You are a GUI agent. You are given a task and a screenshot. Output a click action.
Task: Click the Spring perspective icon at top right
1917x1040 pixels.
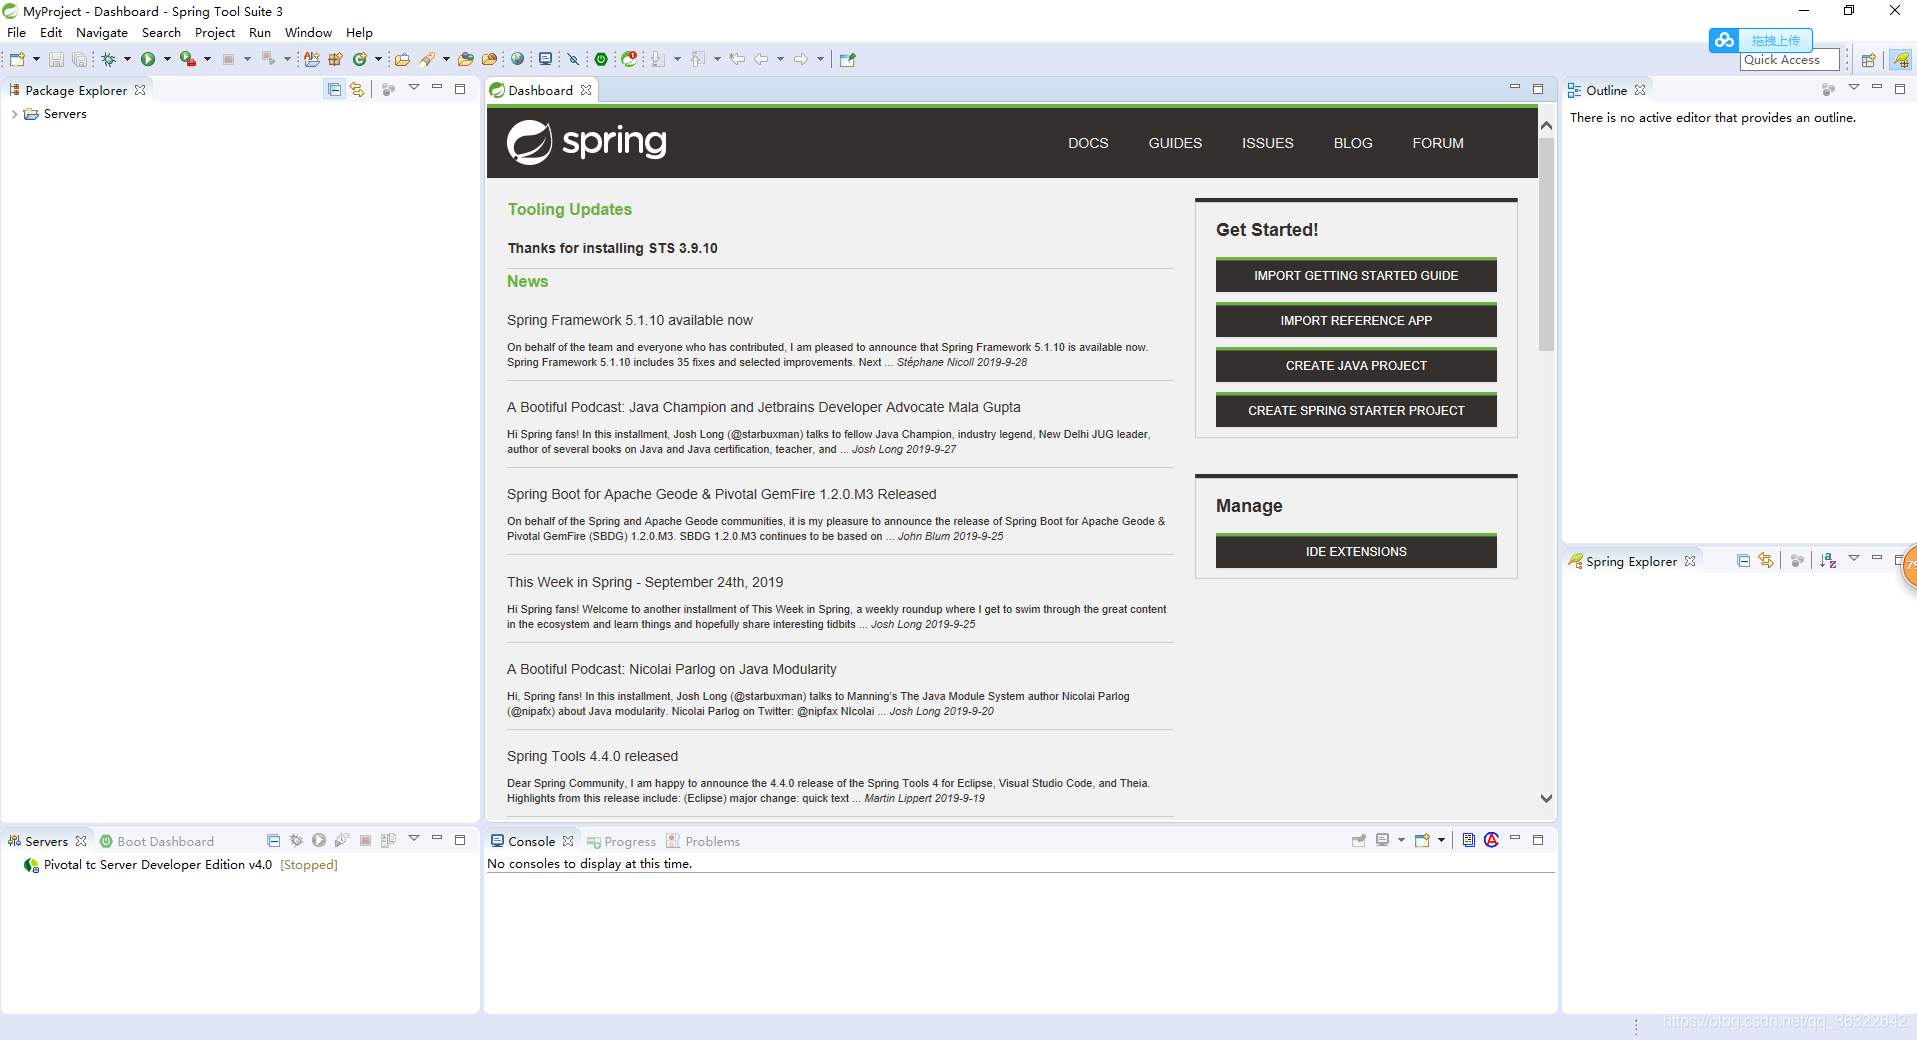pyautogui.click(x=1901, y=60)
